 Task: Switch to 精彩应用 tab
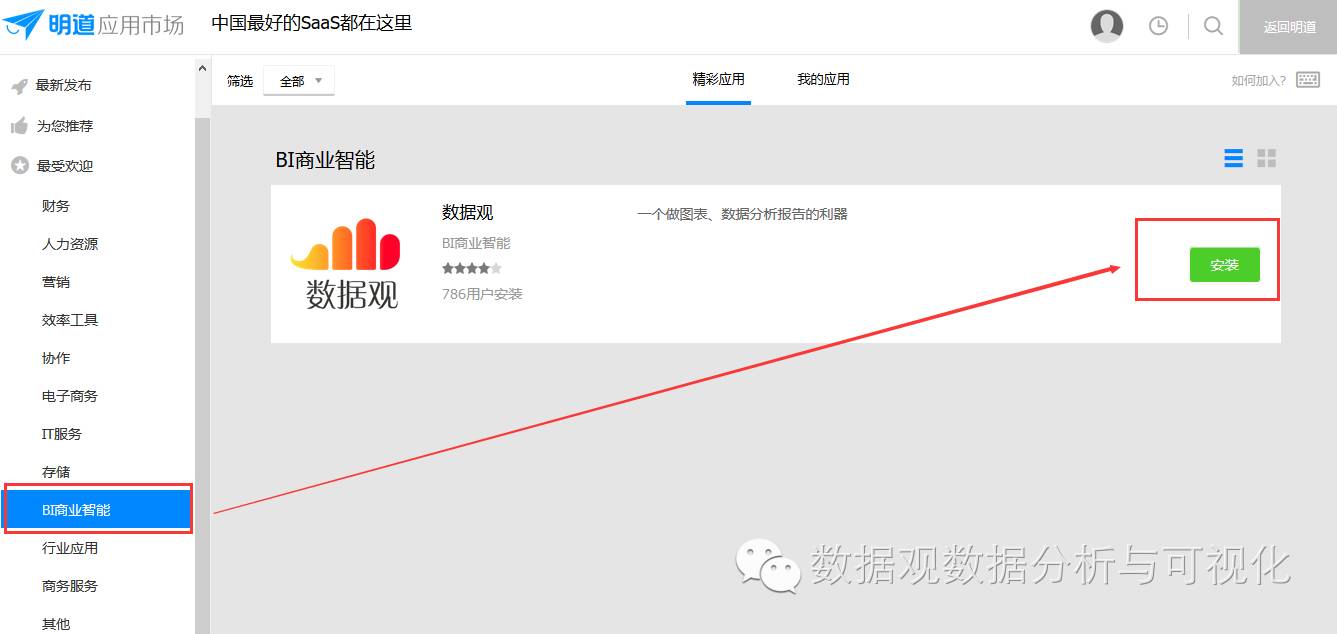coord(718,79)
